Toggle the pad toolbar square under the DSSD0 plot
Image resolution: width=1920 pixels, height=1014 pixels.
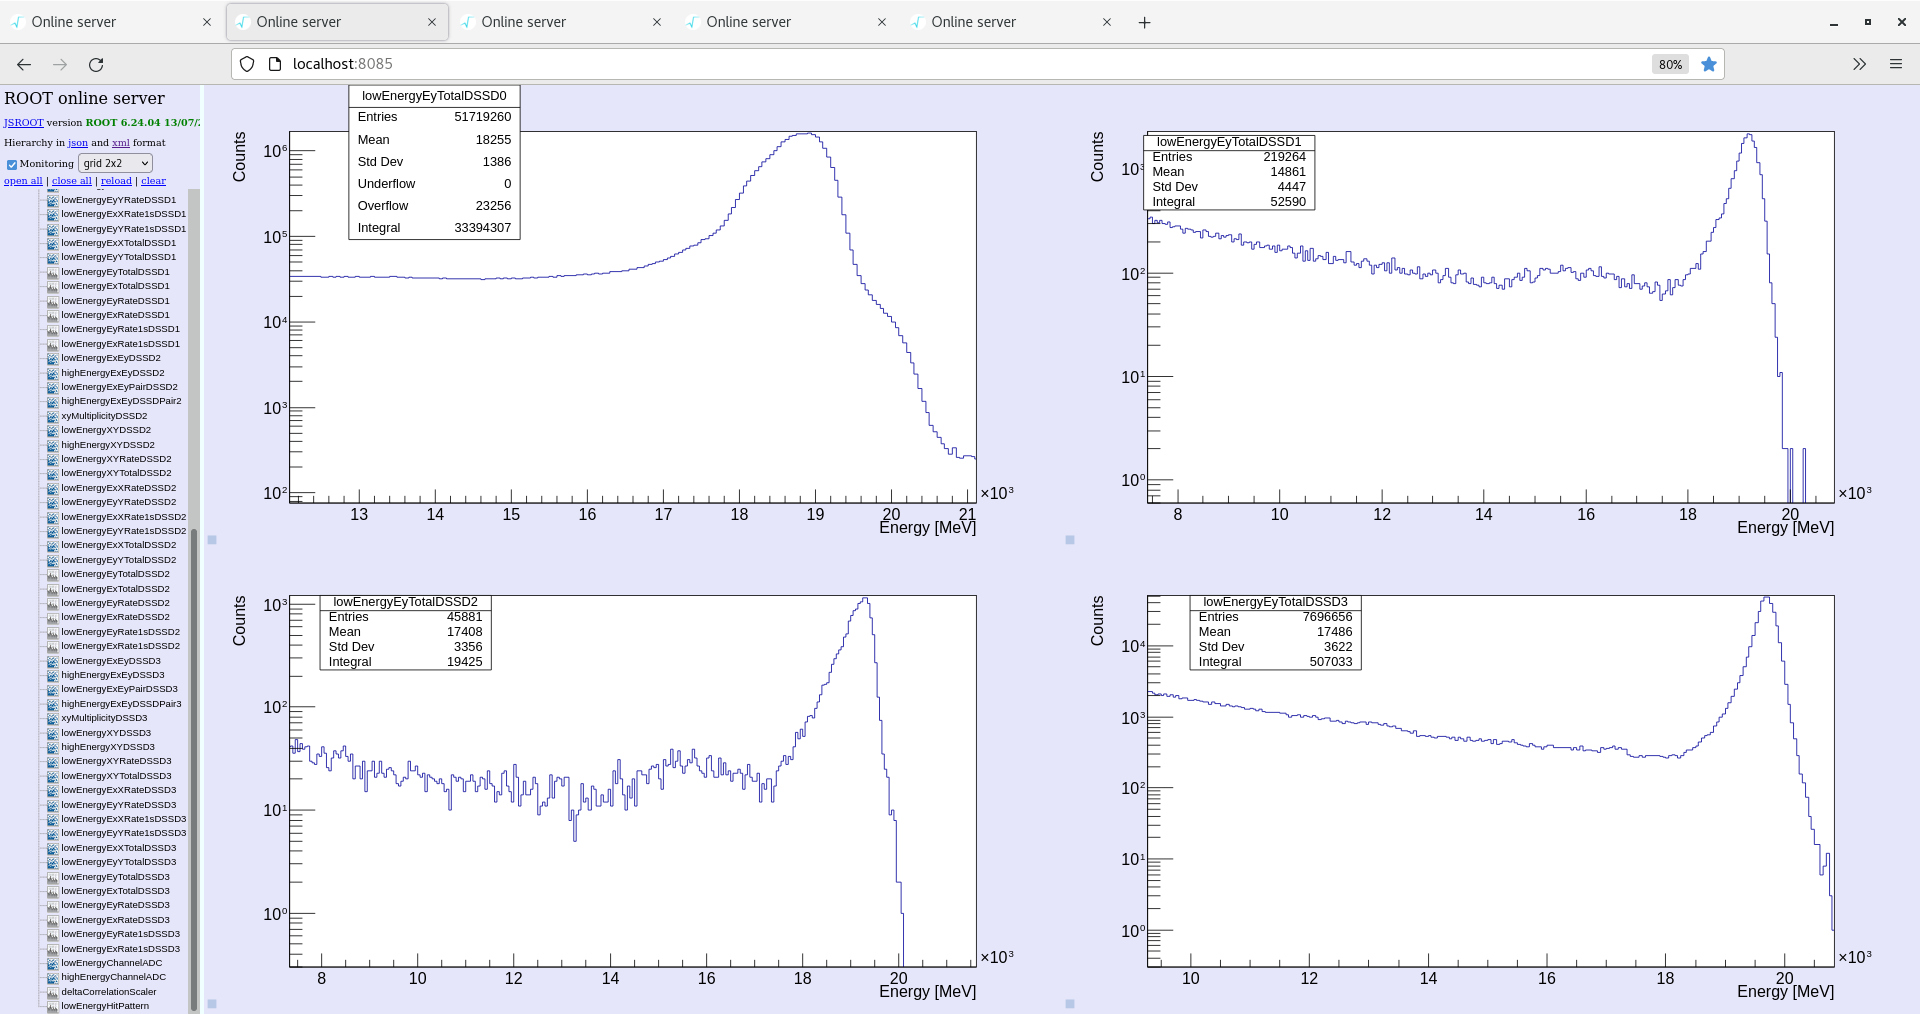212,540
